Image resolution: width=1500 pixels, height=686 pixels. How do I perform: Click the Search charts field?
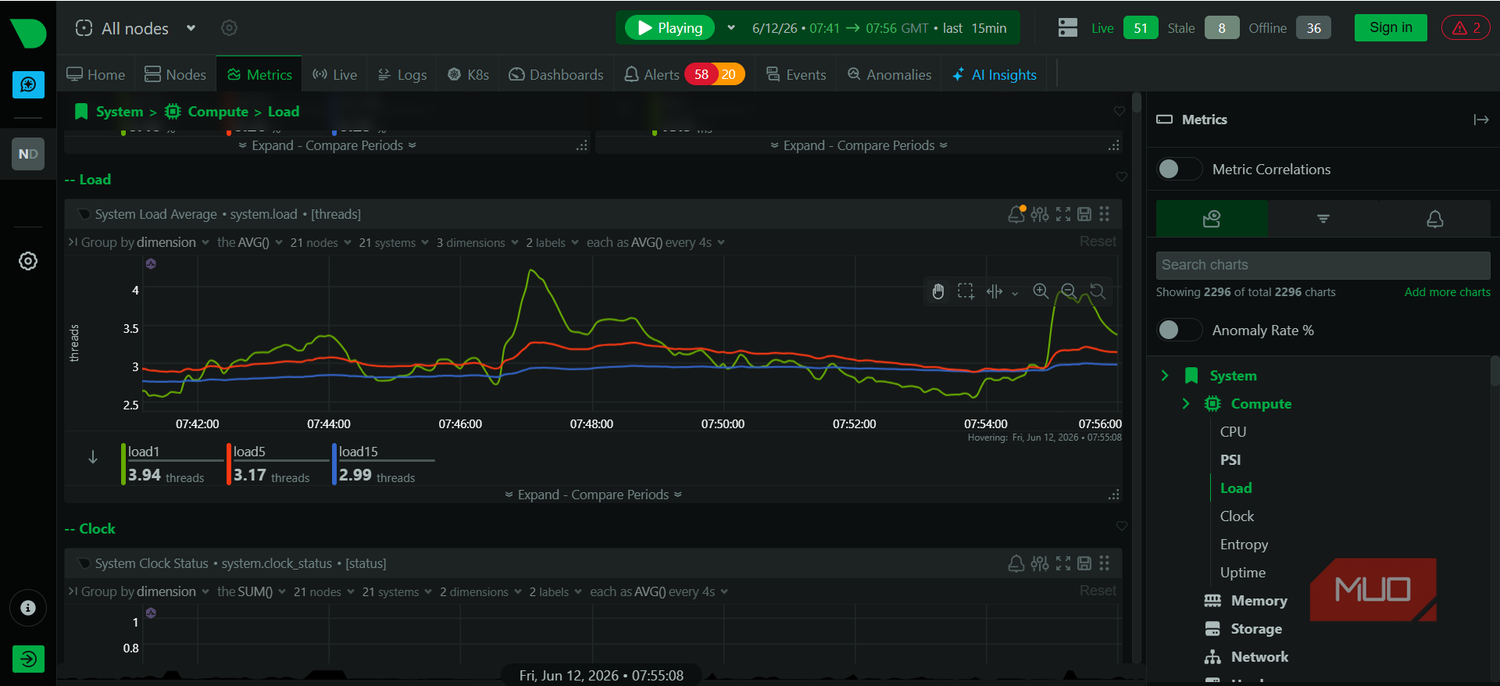coord(1323,265)
